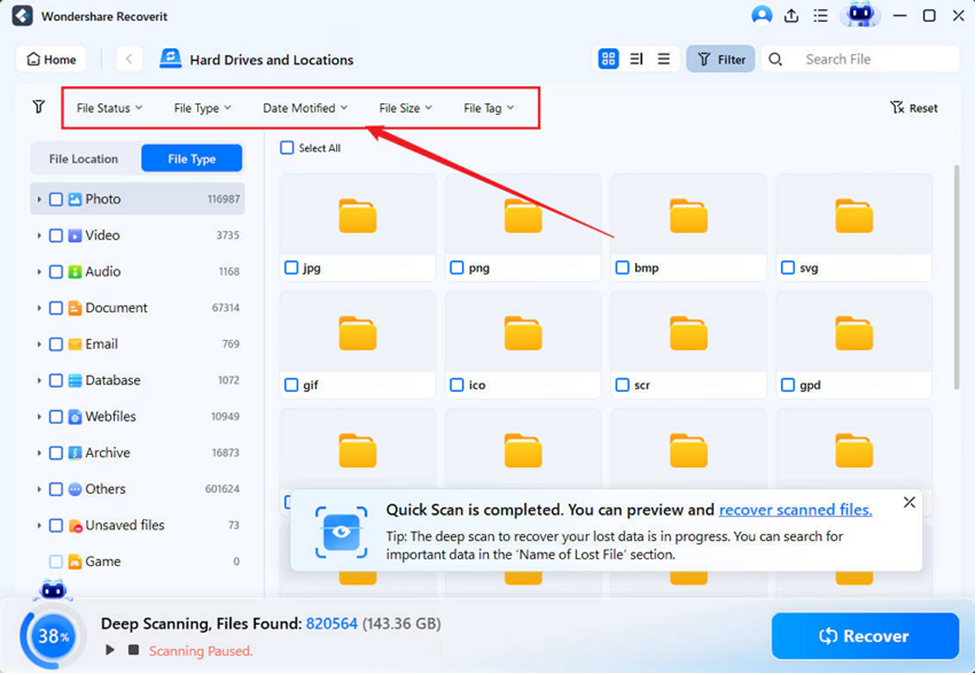
Task: Open the bmp folder icon
Action: pos(691,216)
